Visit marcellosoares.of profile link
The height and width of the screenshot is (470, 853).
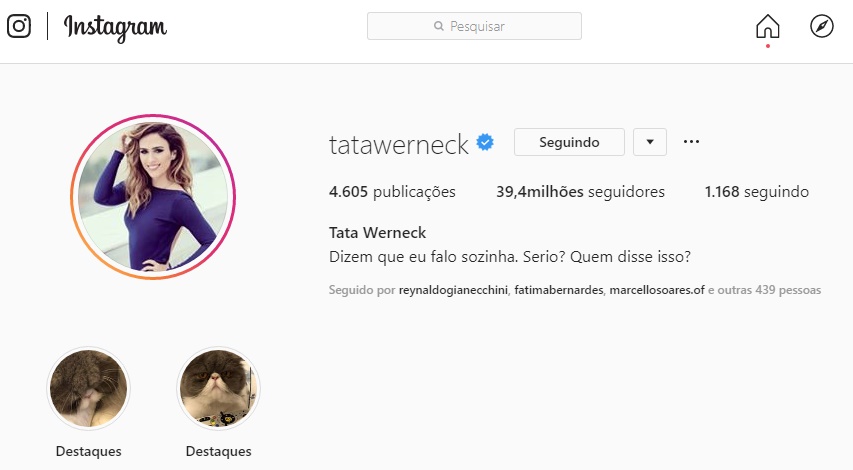tap(657, 290)
